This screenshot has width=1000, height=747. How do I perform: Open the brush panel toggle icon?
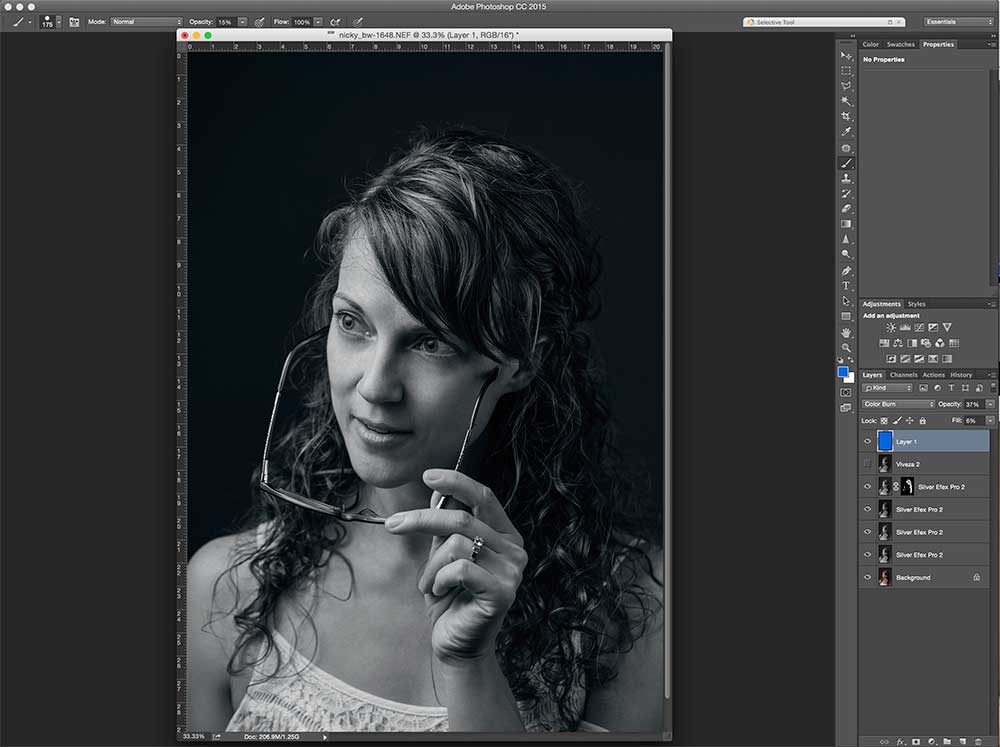coord(74,21)
